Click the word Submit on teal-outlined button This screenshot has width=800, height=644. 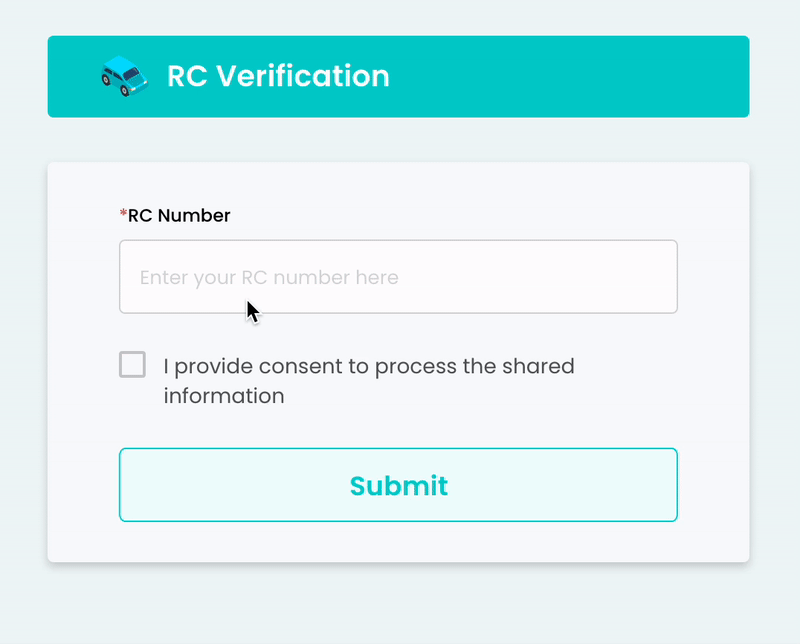pos(398,486)
